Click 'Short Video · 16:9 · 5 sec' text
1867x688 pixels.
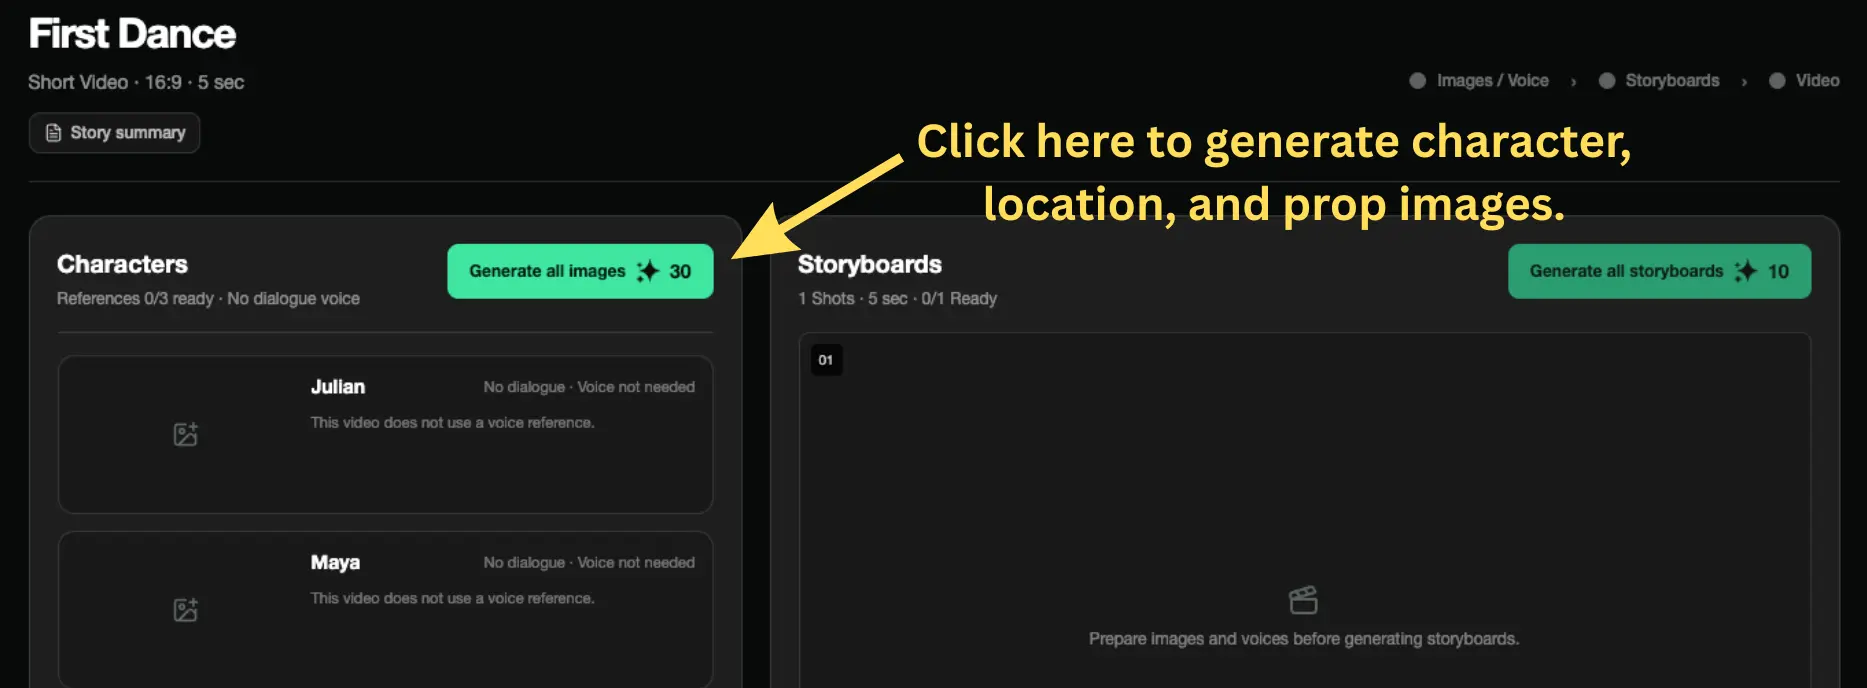tap(136, 82)
